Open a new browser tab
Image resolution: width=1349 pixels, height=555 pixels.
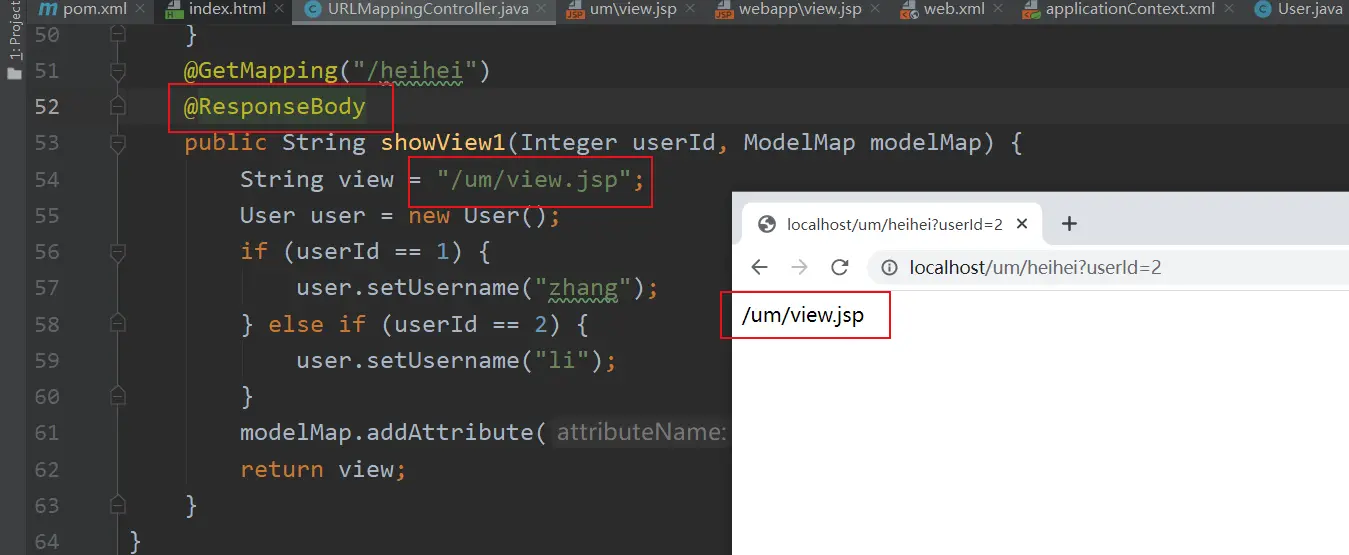(x=1069, y=224)
